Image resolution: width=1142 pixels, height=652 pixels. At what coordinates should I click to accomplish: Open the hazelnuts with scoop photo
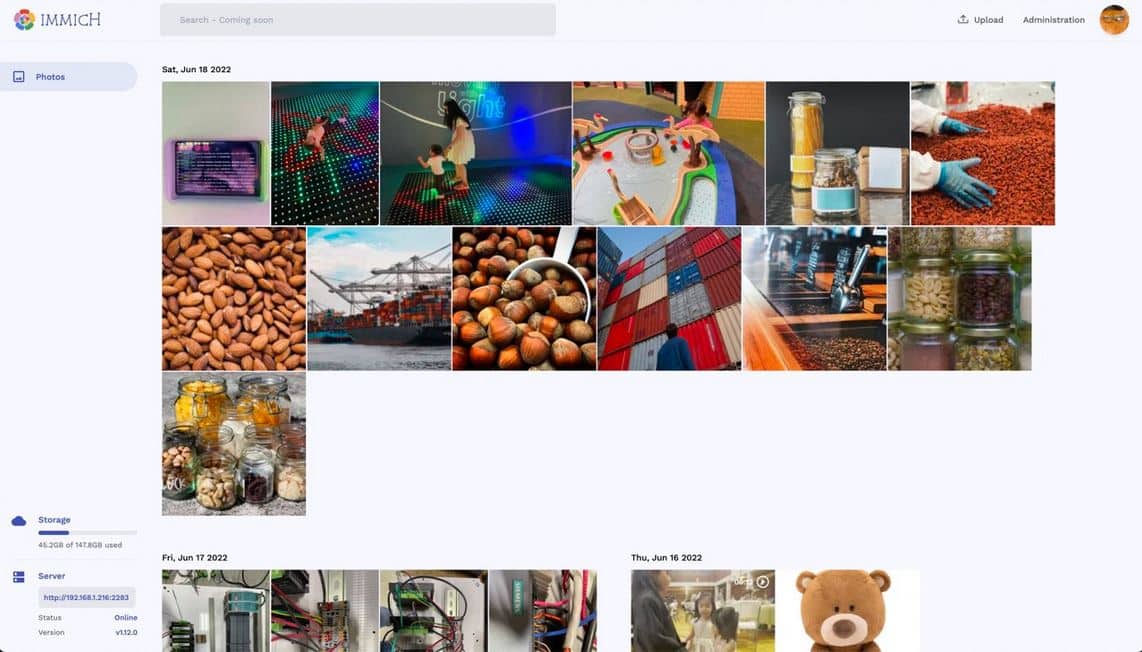(524, 299)
